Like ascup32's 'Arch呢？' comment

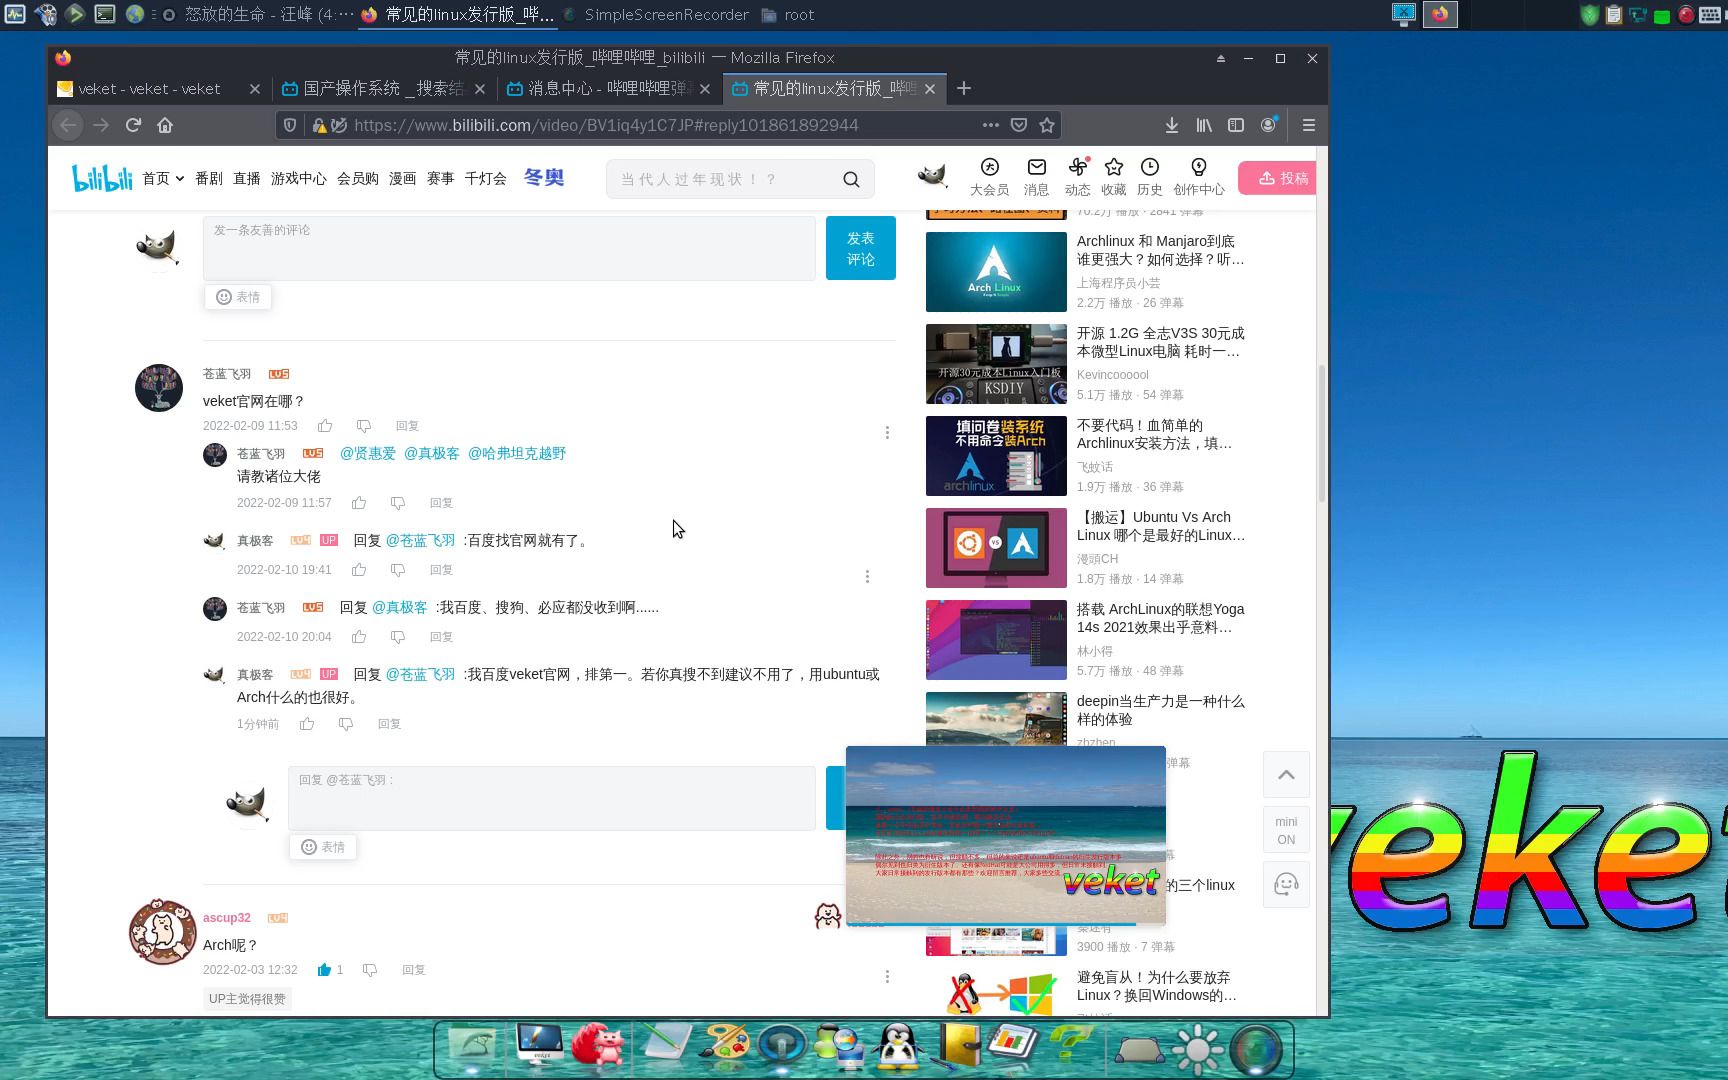coord(324,970)
